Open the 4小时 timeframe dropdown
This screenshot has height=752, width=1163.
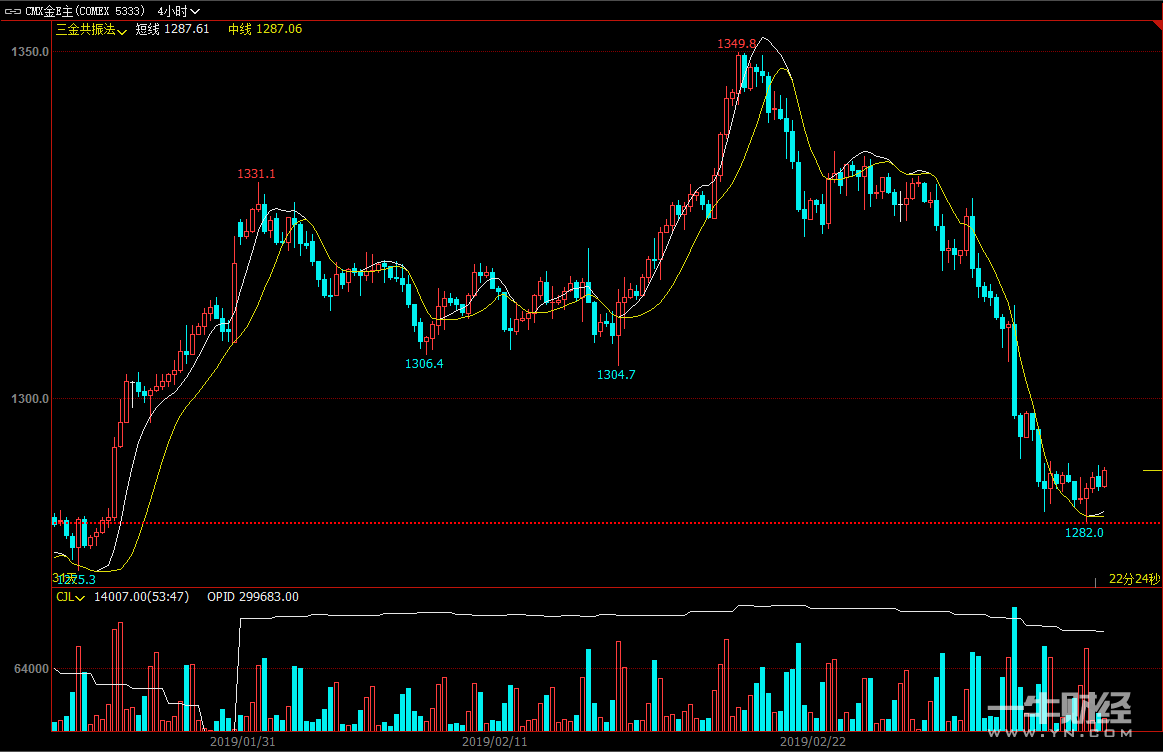[178, 10]
